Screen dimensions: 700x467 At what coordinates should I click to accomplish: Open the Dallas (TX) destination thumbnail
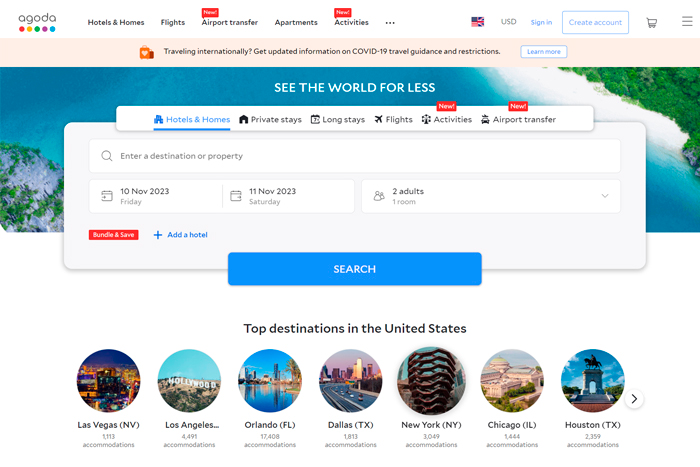tap(351, 381)
